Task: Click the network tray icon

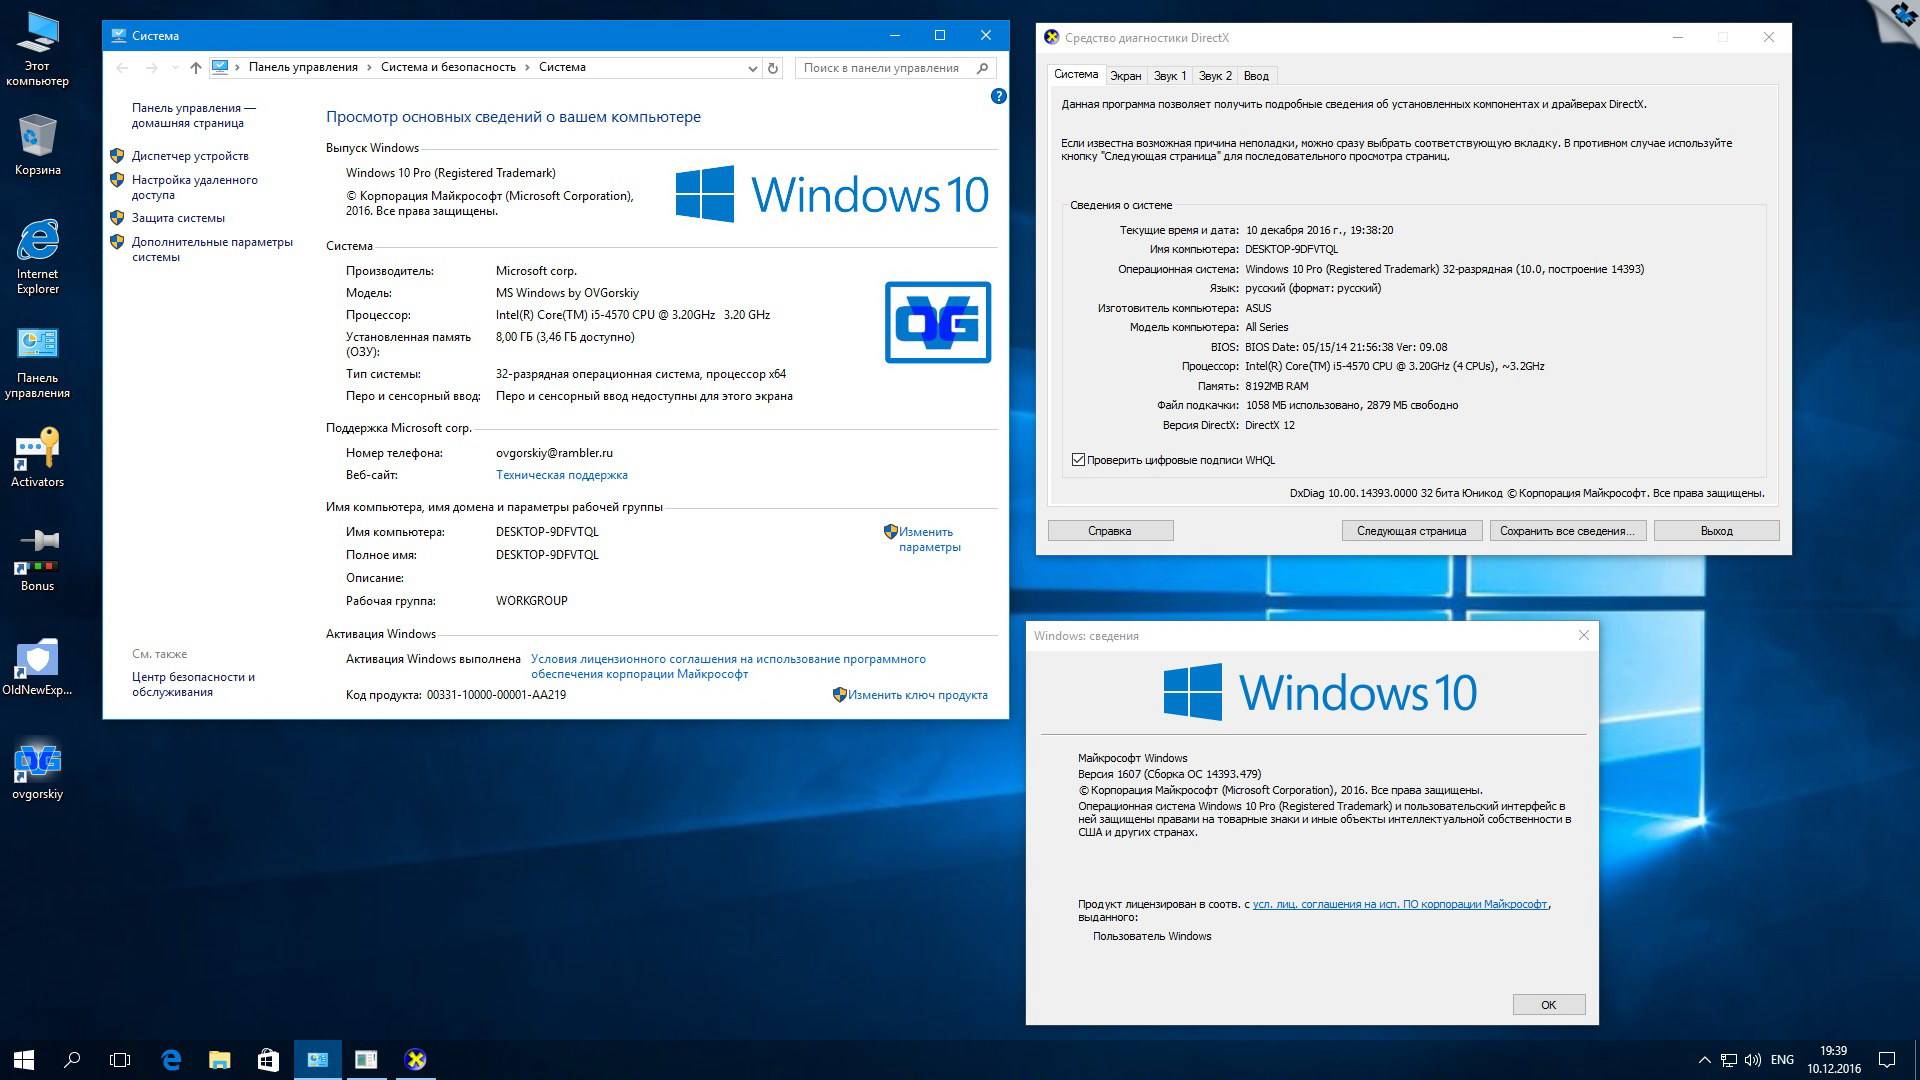Action: point(1729,1060)
